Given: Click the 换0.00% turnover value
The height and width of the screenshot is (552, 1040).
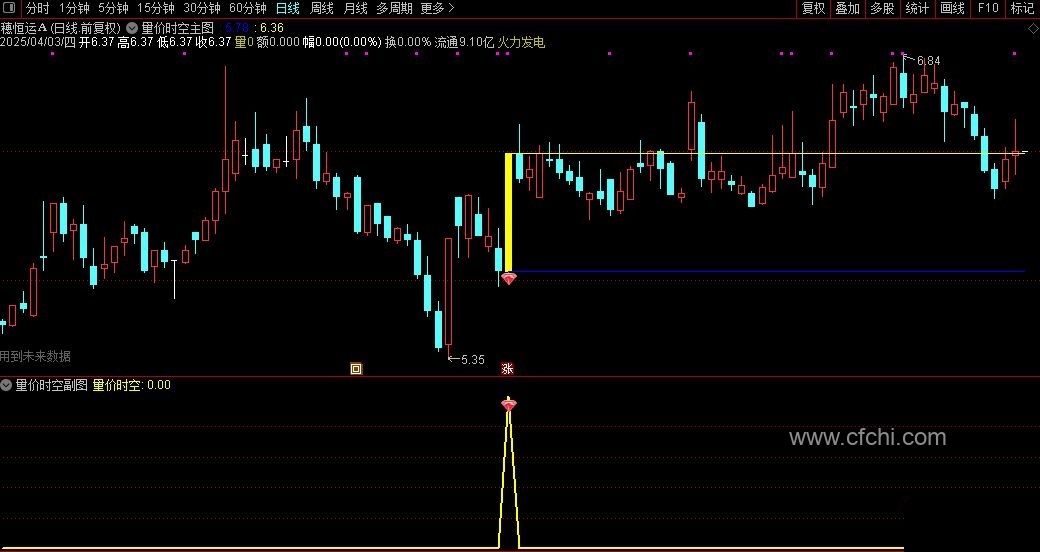Looking at the screenshot, I should (x=408, y=42).
